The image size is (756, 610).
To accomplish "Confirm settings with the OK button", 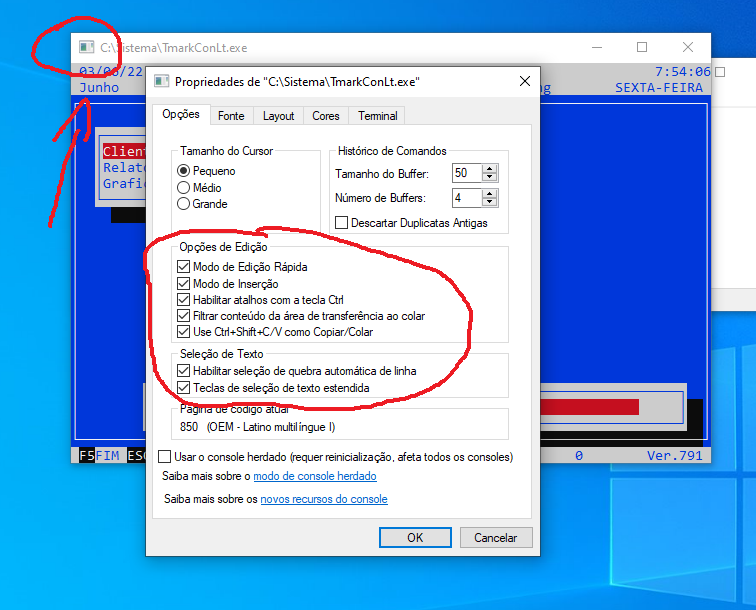I will point(415,537).
